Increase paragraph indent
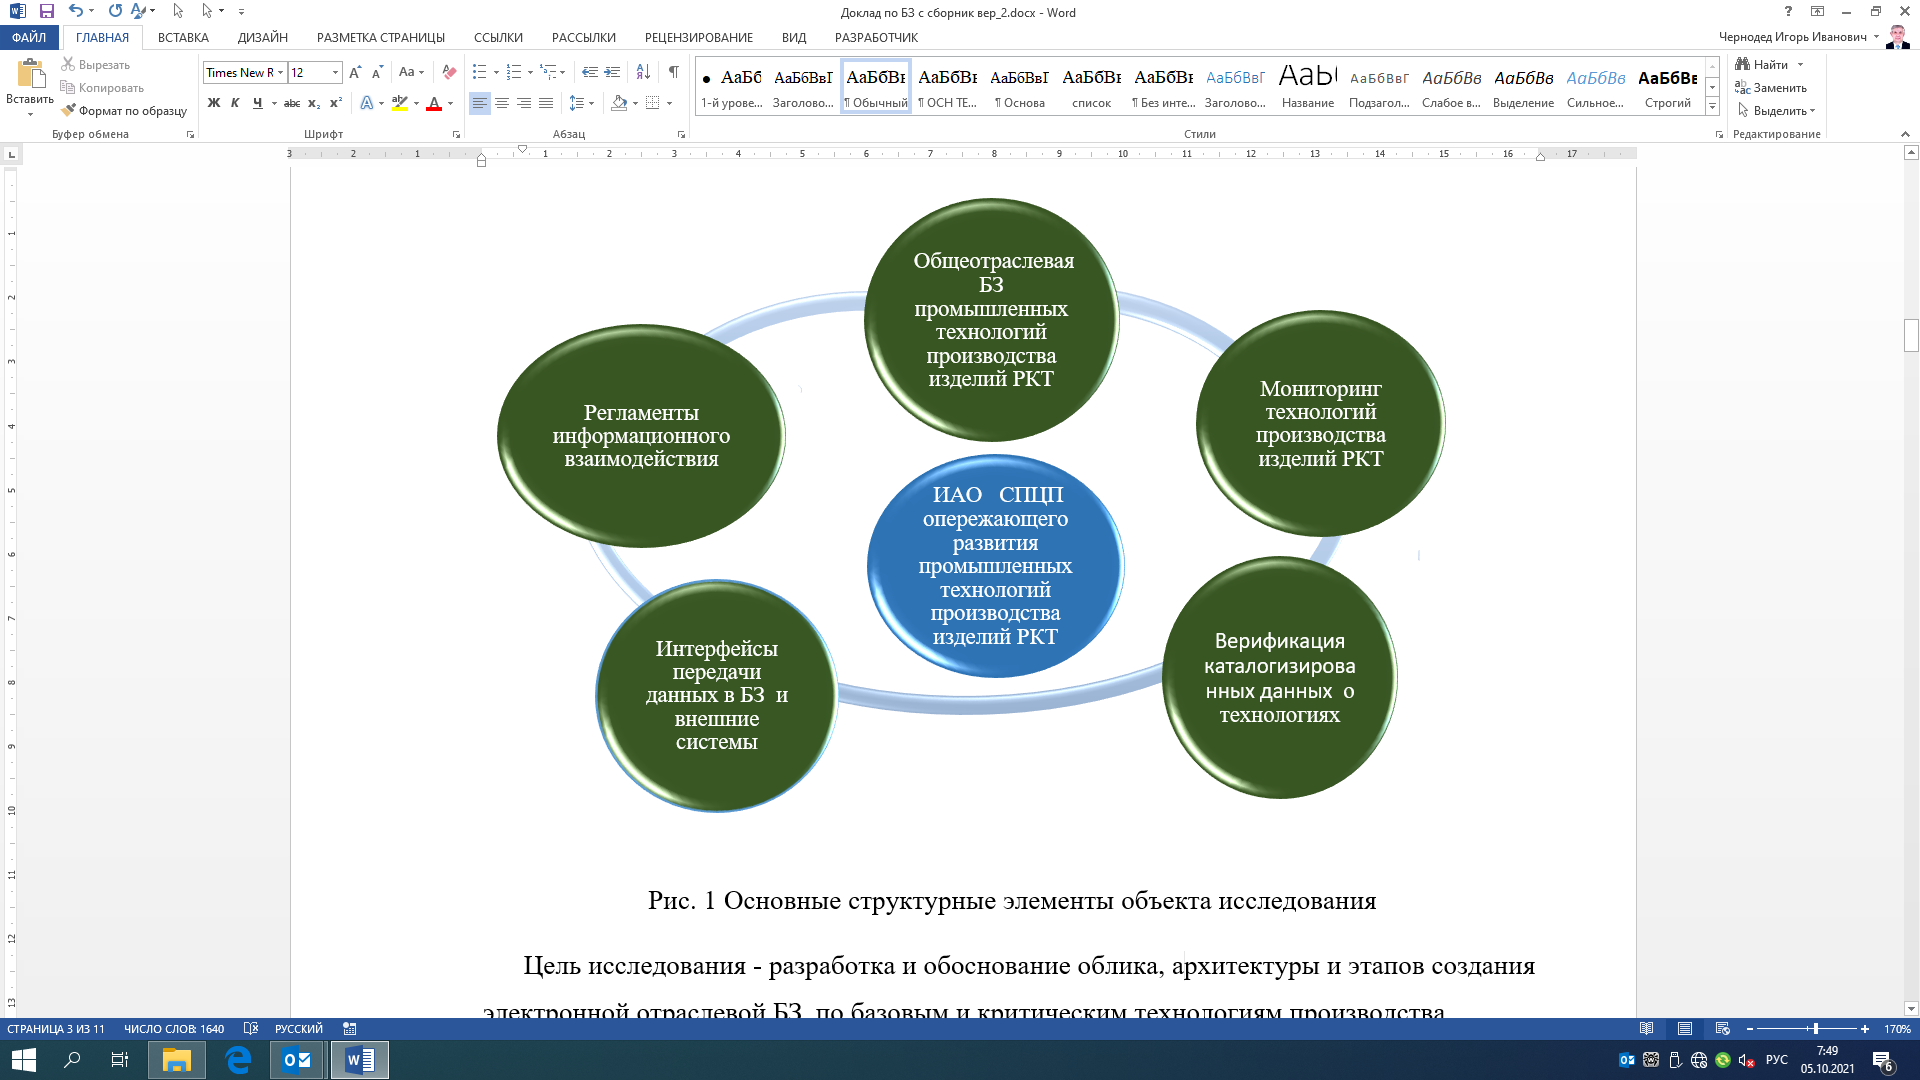 (x=613, y=73)
